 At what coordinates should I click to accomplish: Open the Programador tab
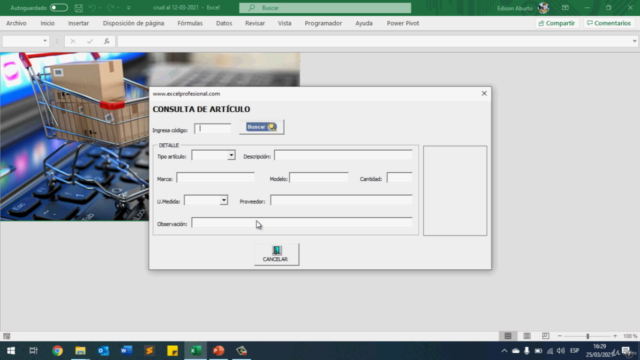pyautogui.click(x=323, y=23)
